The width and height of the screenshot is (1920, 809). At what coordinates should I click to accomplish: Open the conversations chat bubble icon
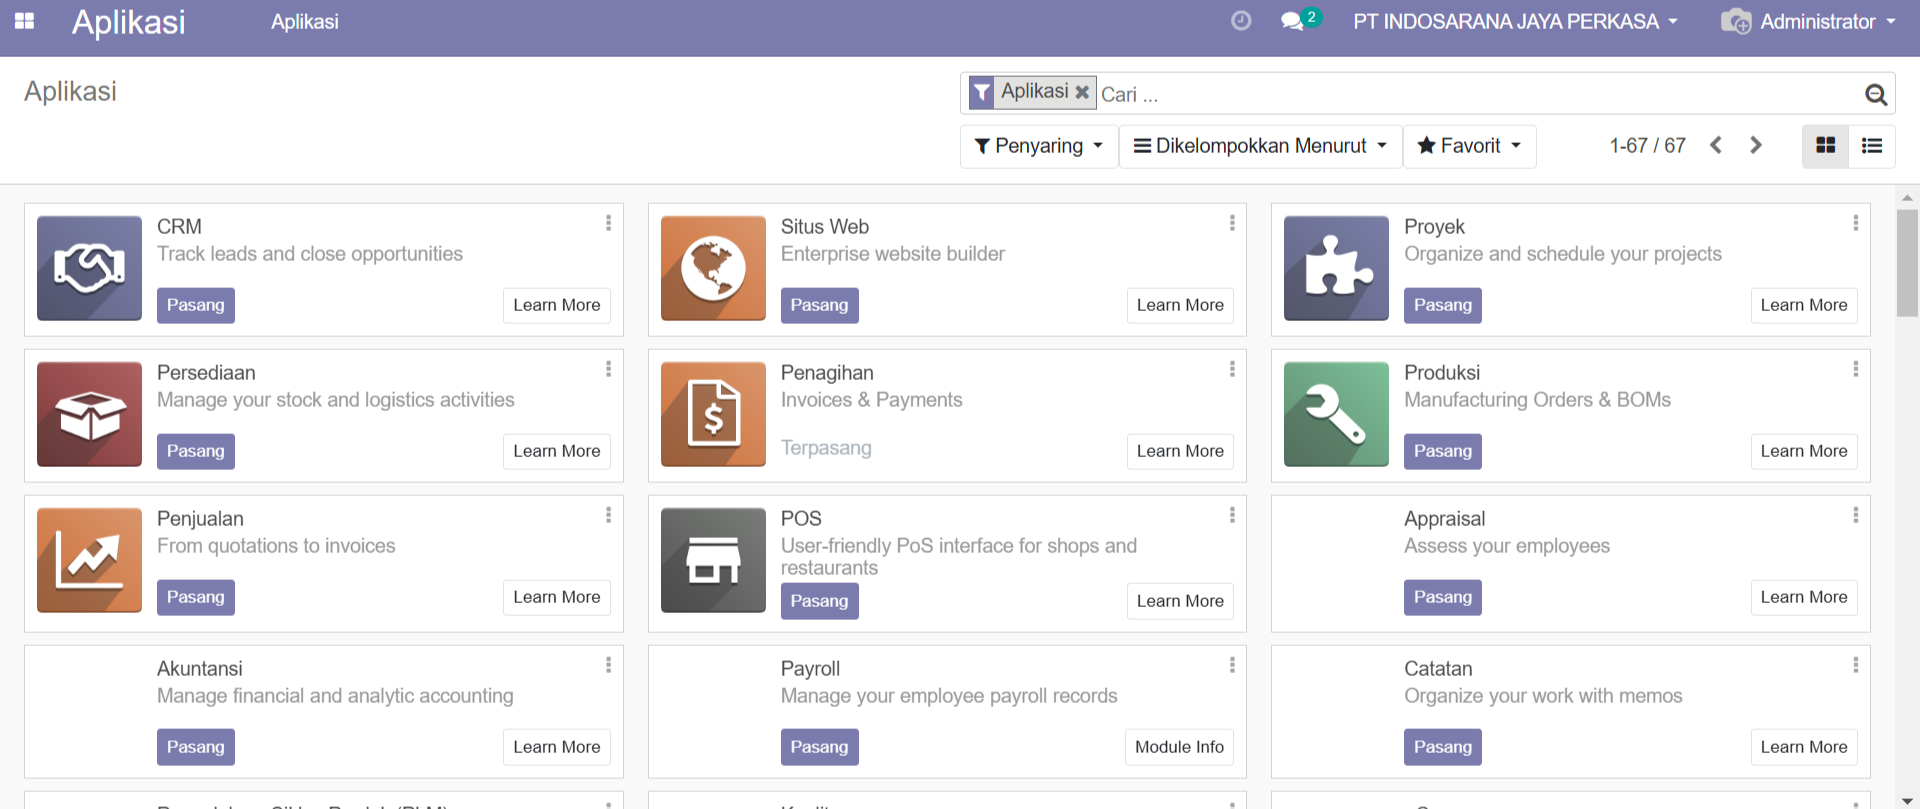1292,21
